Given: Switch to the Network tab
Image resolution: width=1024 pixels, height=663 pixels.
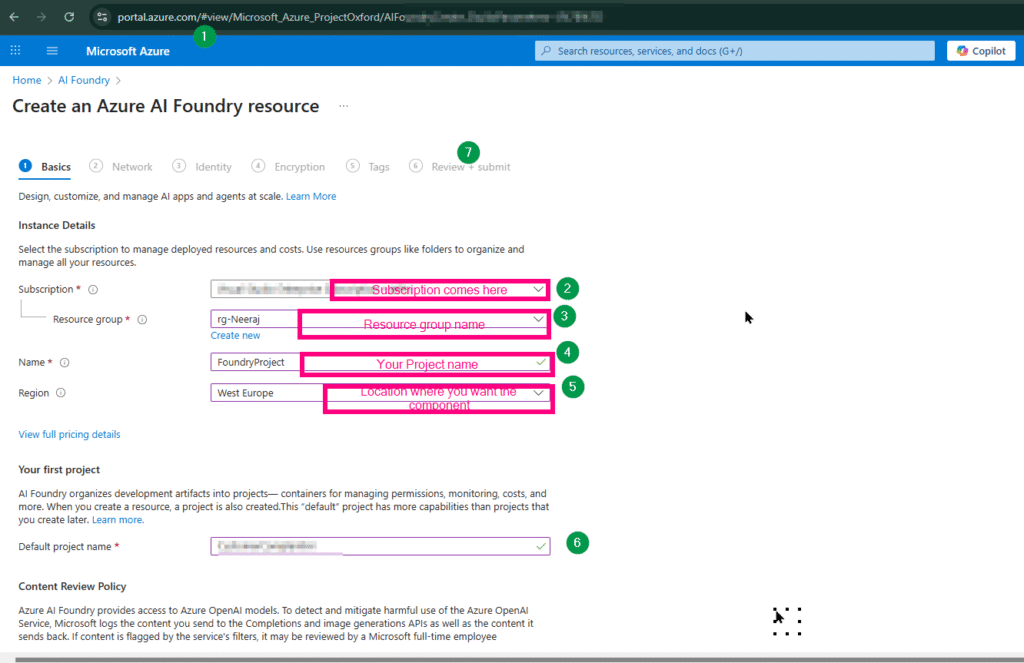Looking at the screenshot, I should click(x=121, y=167).
